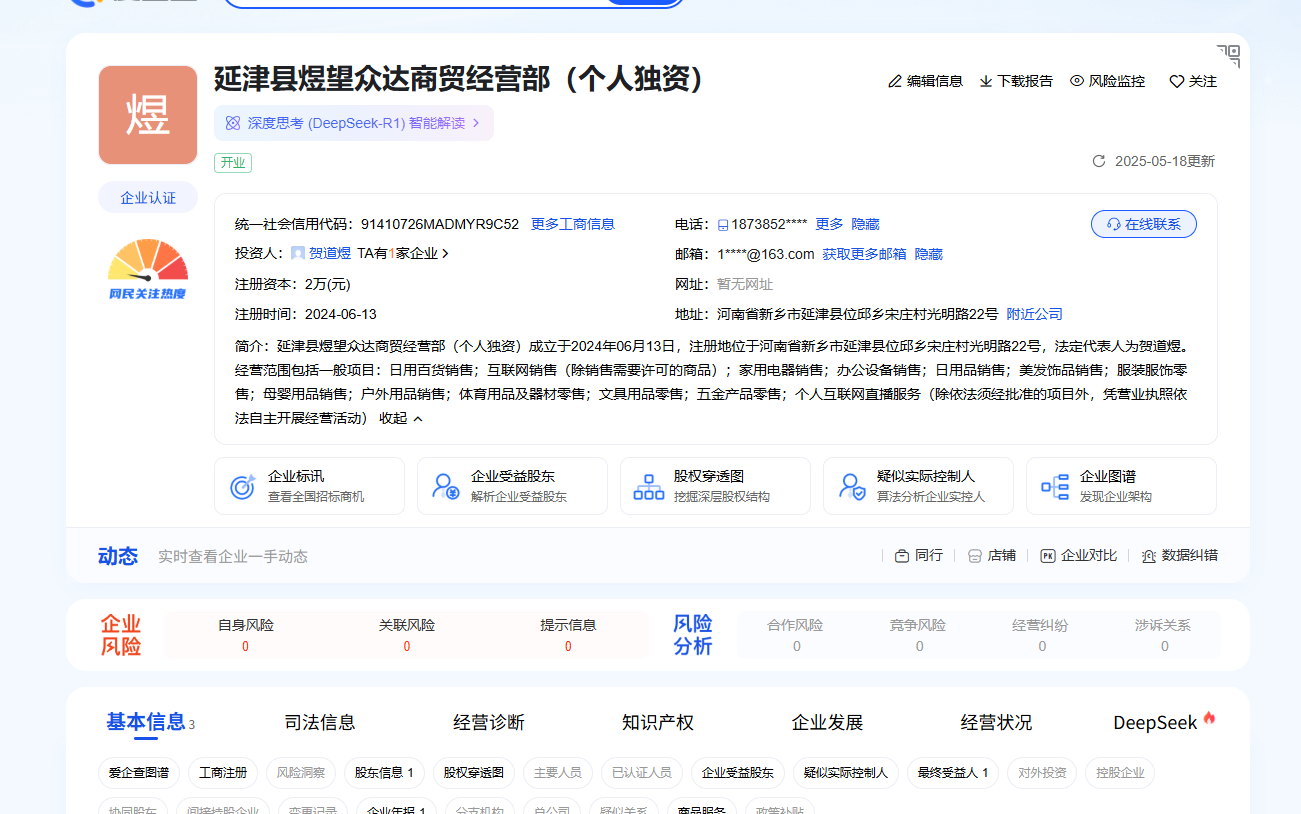Click the 编辑信息 pencil icon
This screenshot has width=1301, height=814.
896,81
